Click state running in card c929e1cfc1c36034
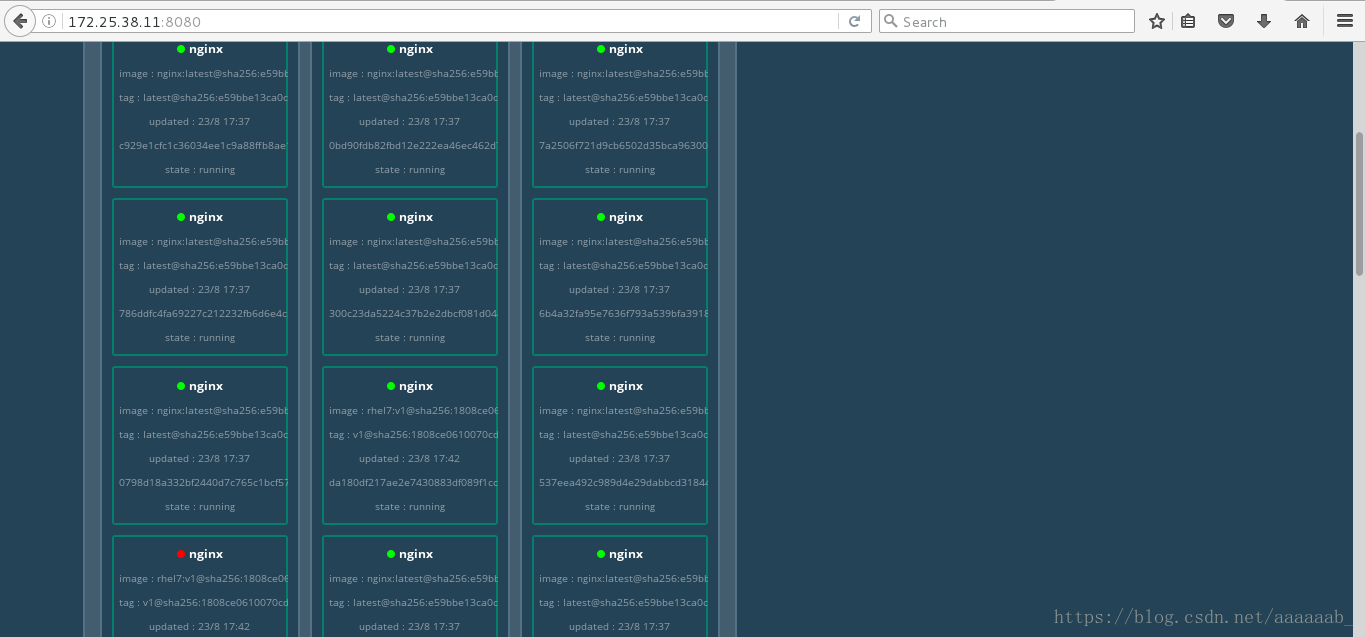The height and width of the screenshot is (637, 1365). pos(200,170)
